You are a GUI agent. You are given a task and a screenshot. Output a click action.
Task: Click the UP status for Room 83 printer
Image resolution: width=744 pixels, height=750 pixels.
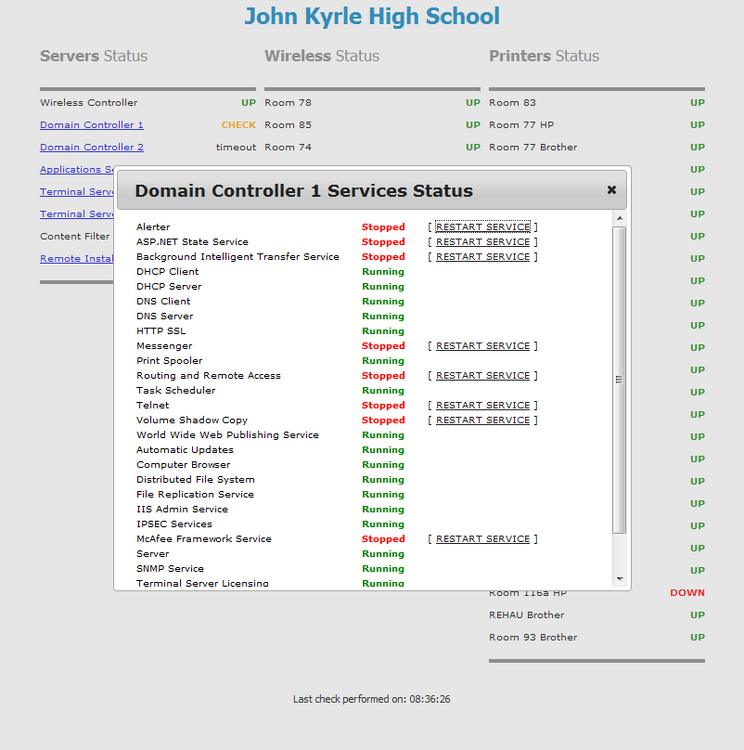coord(697,102)
